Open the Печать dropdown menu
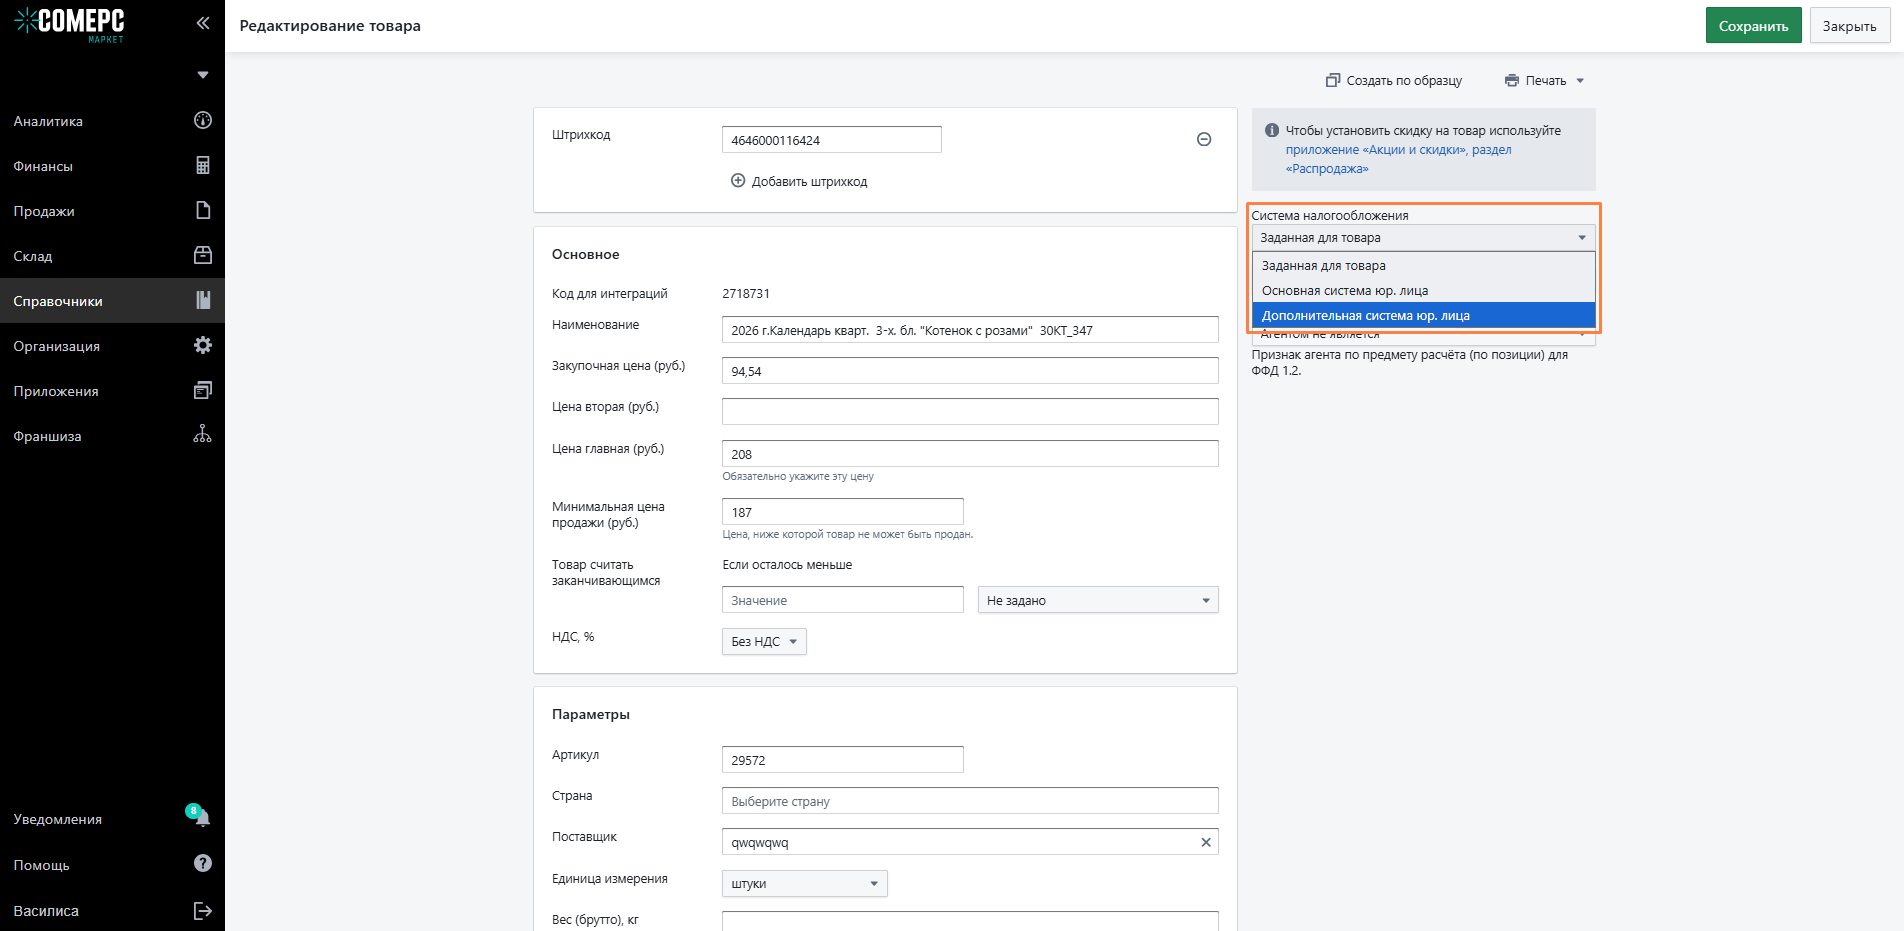1904x931 pixels. (x=1545, y=81)
